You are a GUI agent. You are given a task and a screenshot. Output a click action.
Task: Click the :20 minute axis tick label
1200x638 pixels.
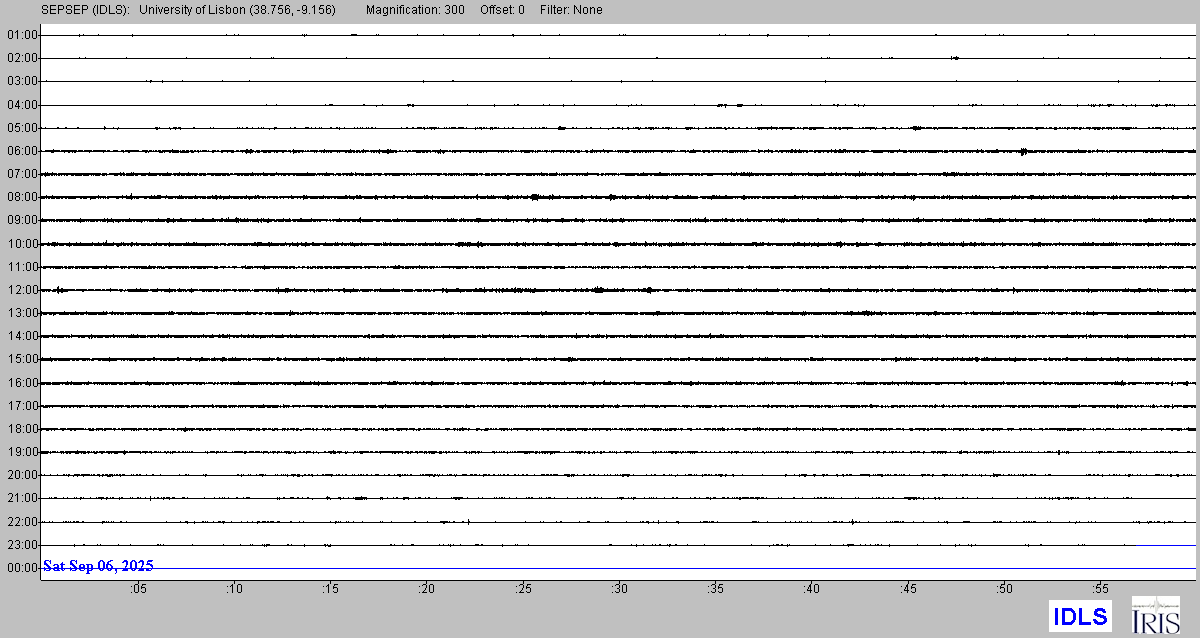point(426,589)
